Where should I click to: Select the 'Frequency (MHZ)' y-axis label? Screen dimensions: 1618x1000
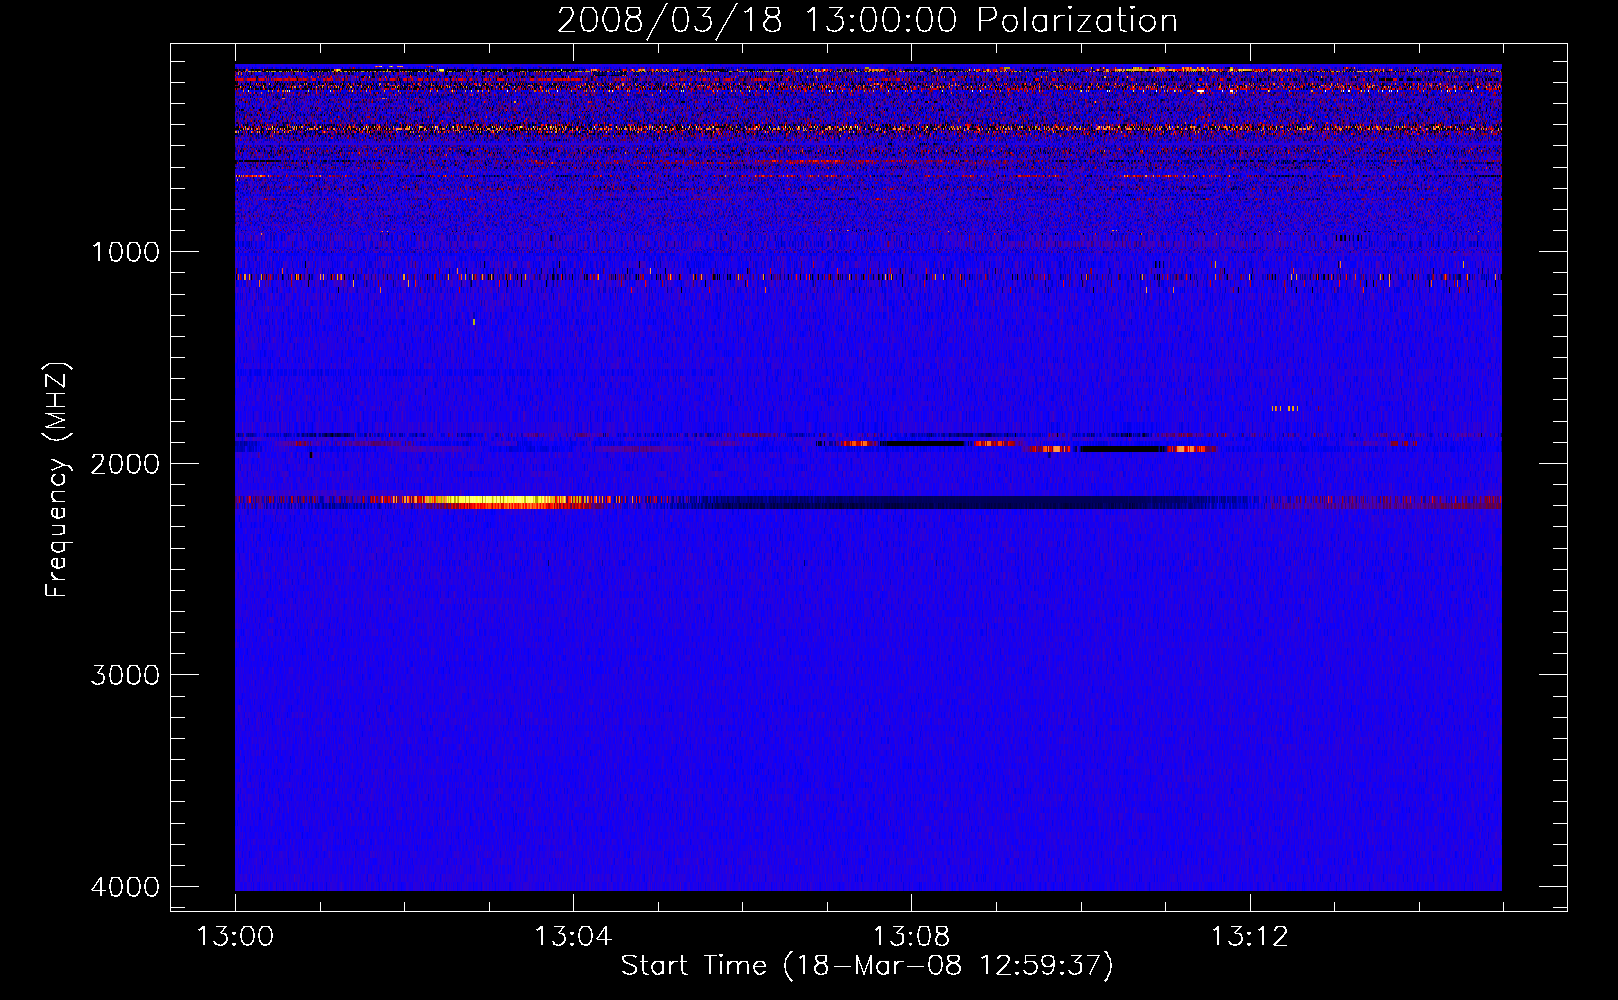click(x=57, y=480)
